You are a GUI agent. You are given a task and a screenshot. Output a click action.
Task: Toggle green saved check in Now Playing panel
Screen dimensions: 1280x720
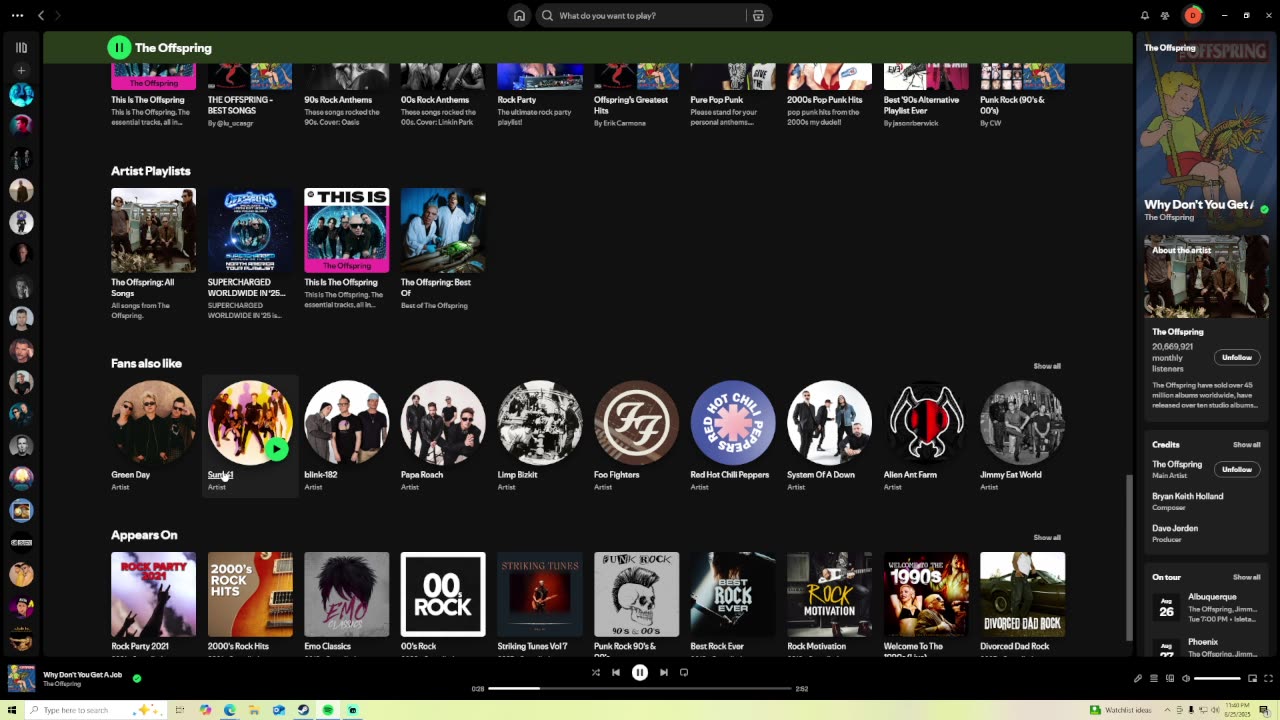[x=1264, y=210]
